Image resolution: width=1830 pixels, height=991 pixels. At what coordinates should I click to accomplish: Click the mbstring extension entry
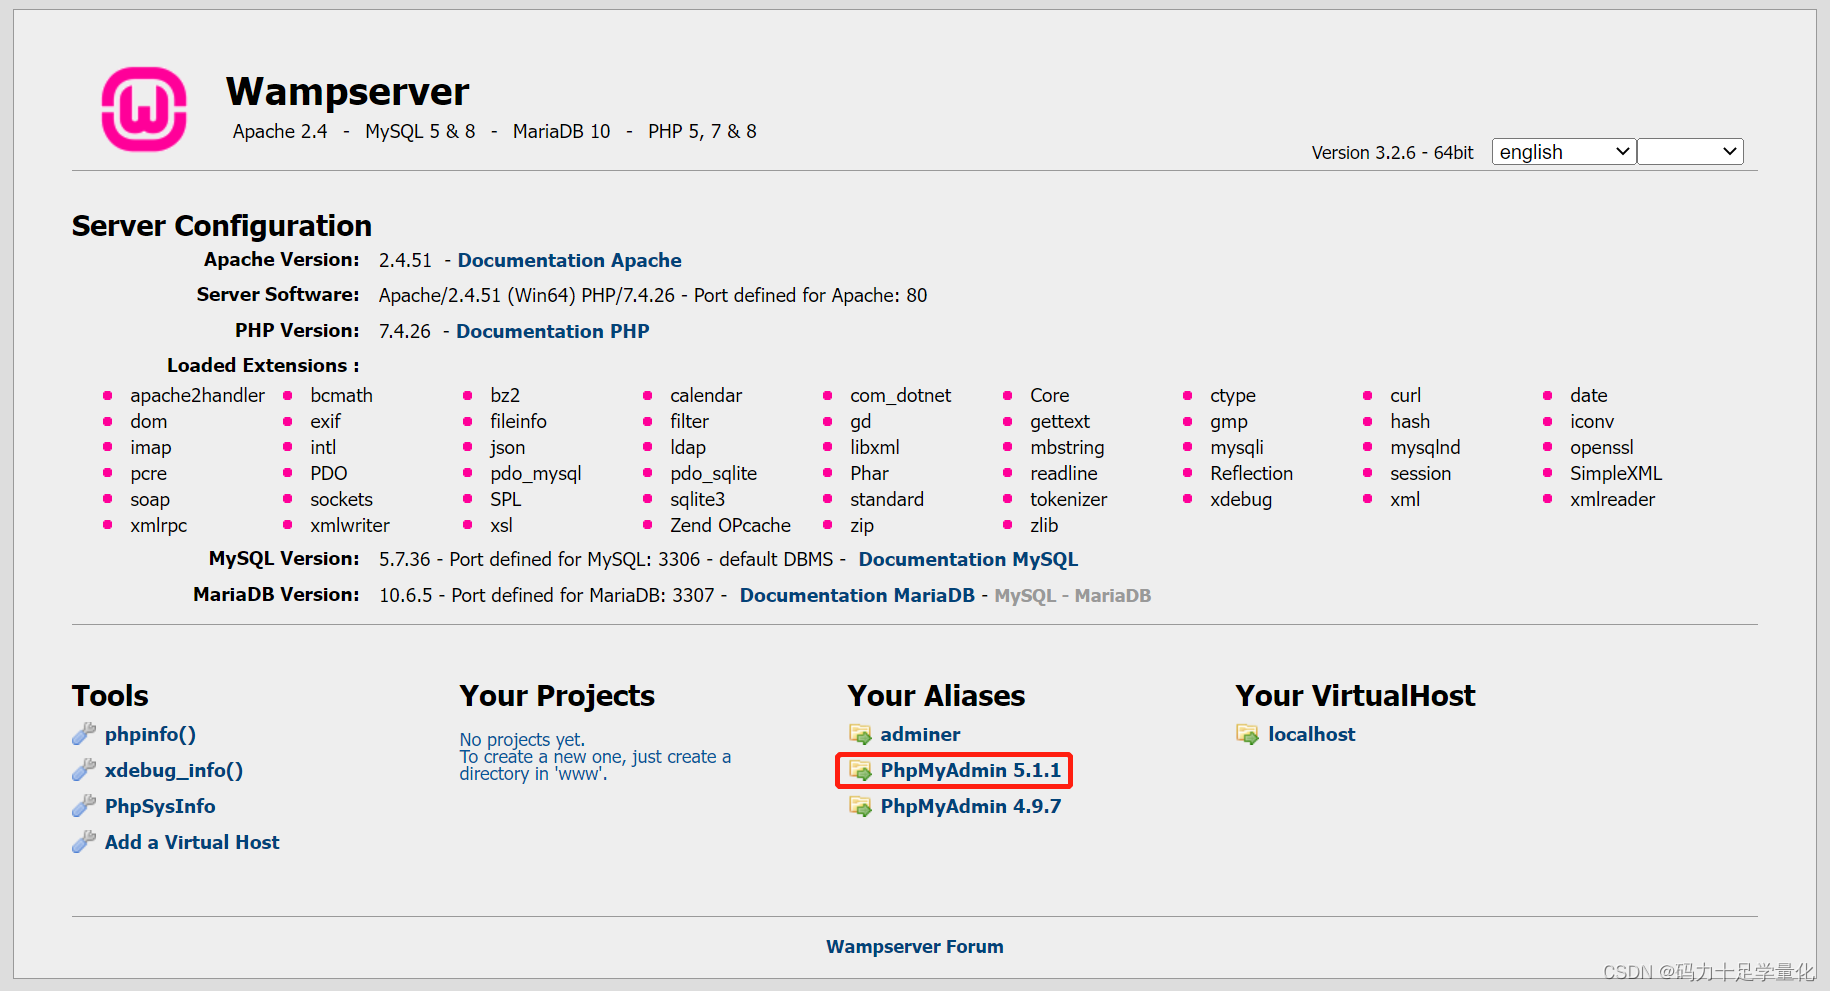pos(1067,447)
